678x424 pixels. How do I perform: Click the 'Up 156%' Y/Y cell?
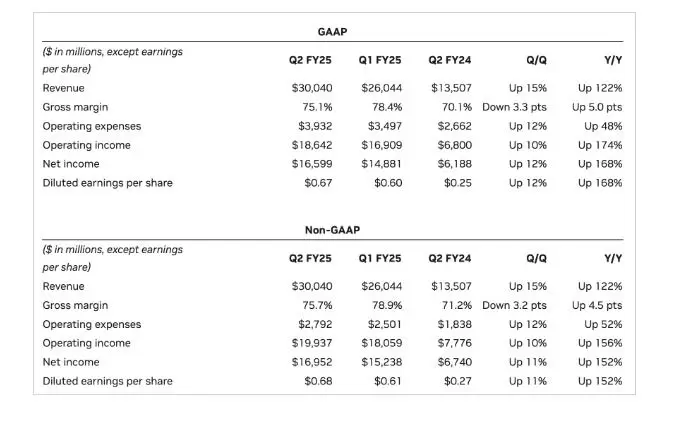point(600,343)
